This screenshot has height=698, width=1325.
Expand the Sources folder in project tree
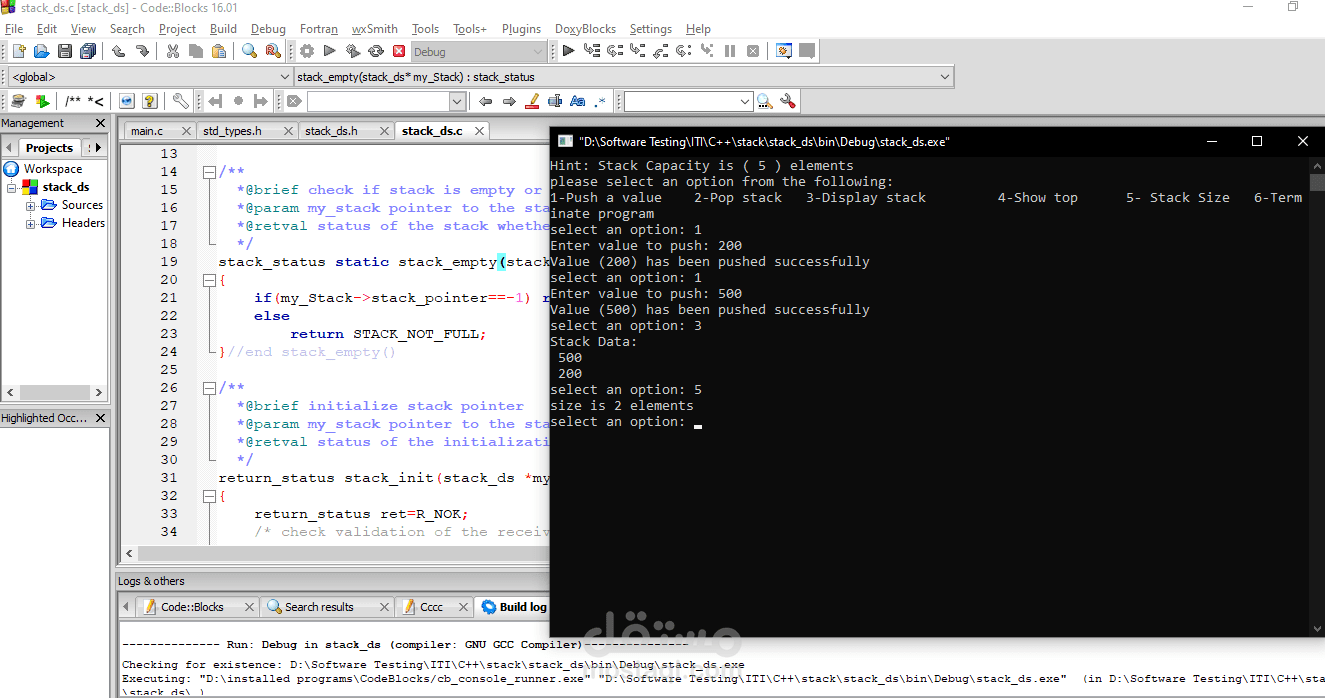[30, 205]
